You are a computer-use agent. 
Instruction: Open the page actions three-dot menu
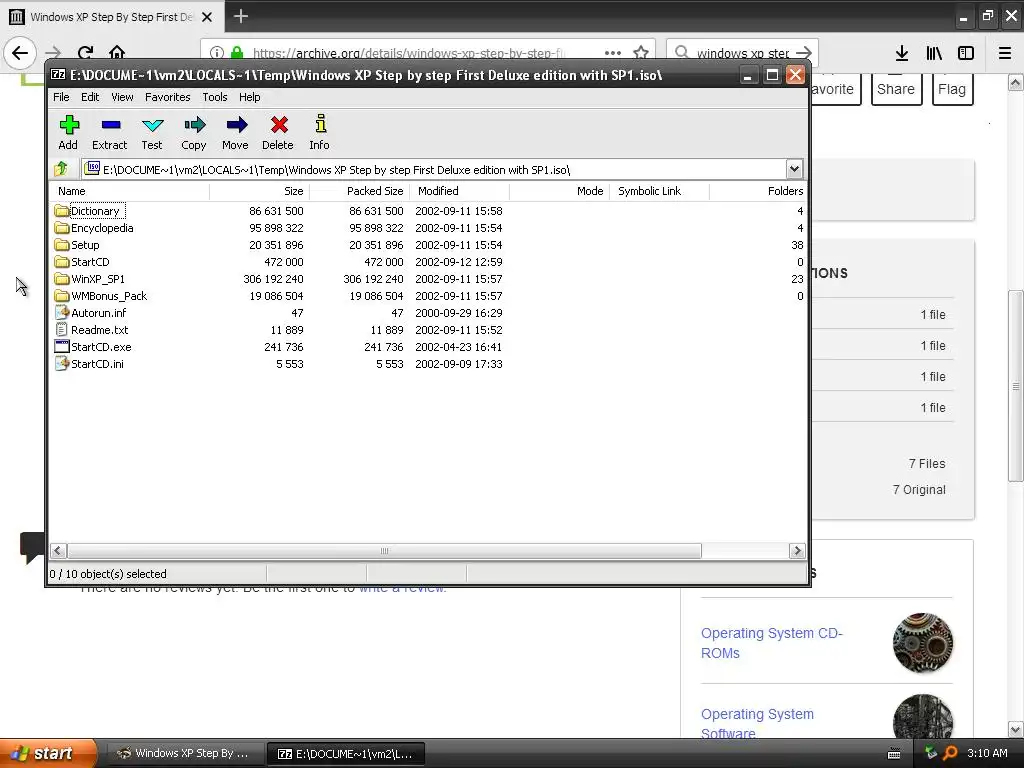pyautogui.click(x=613, y=53)
